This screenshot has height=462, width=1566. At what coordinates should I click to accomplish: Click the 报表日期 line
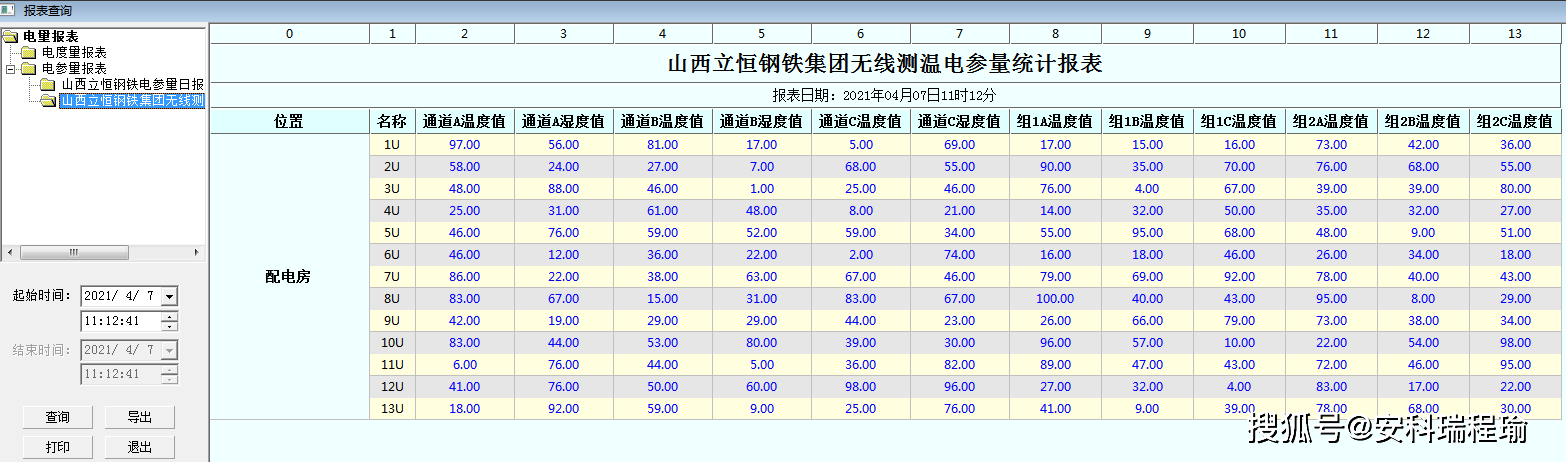[x=885, y=95]
